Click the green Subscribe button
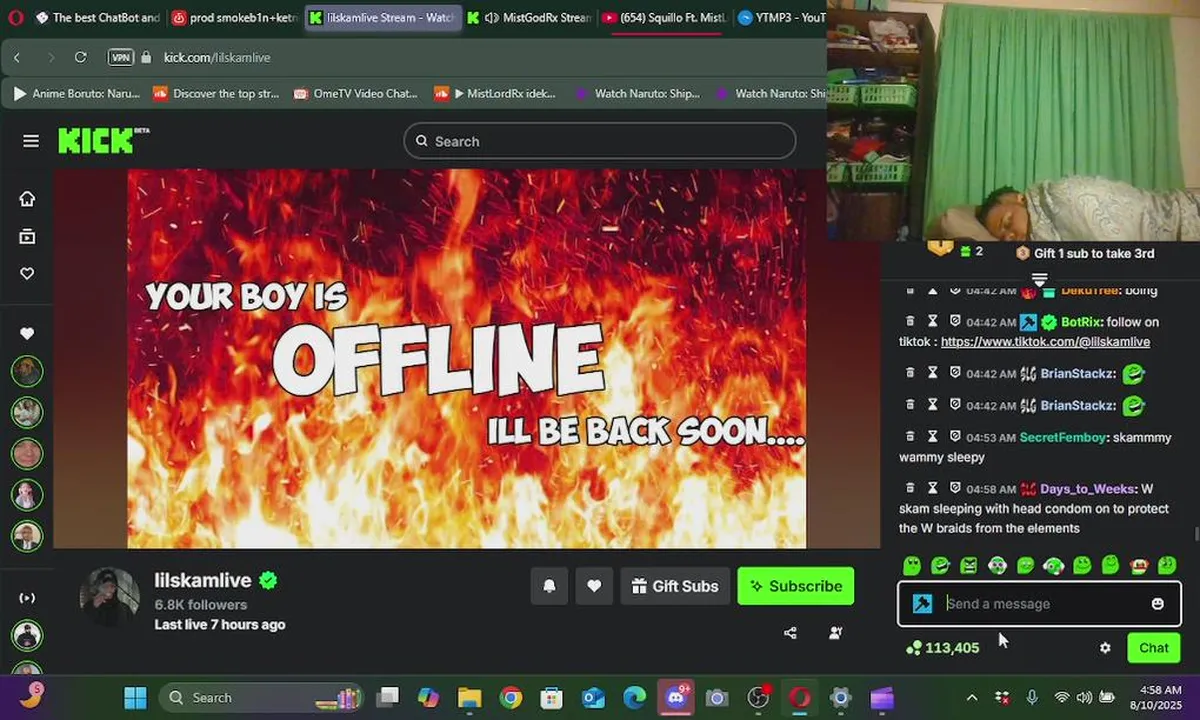Screen dimensions: 1200x720 tap(796, 586)
